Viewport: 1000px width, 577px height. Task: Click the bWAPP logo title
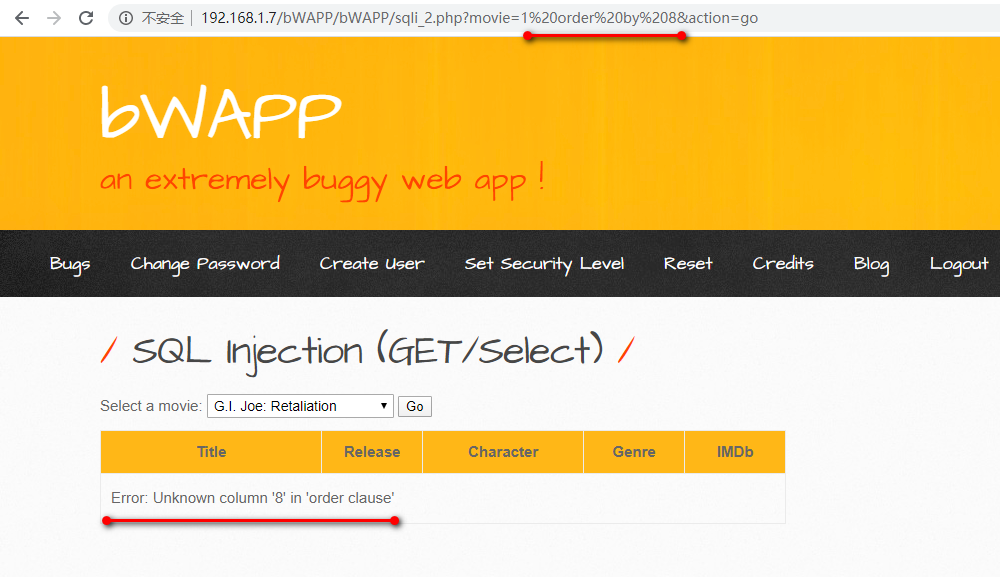221,112
